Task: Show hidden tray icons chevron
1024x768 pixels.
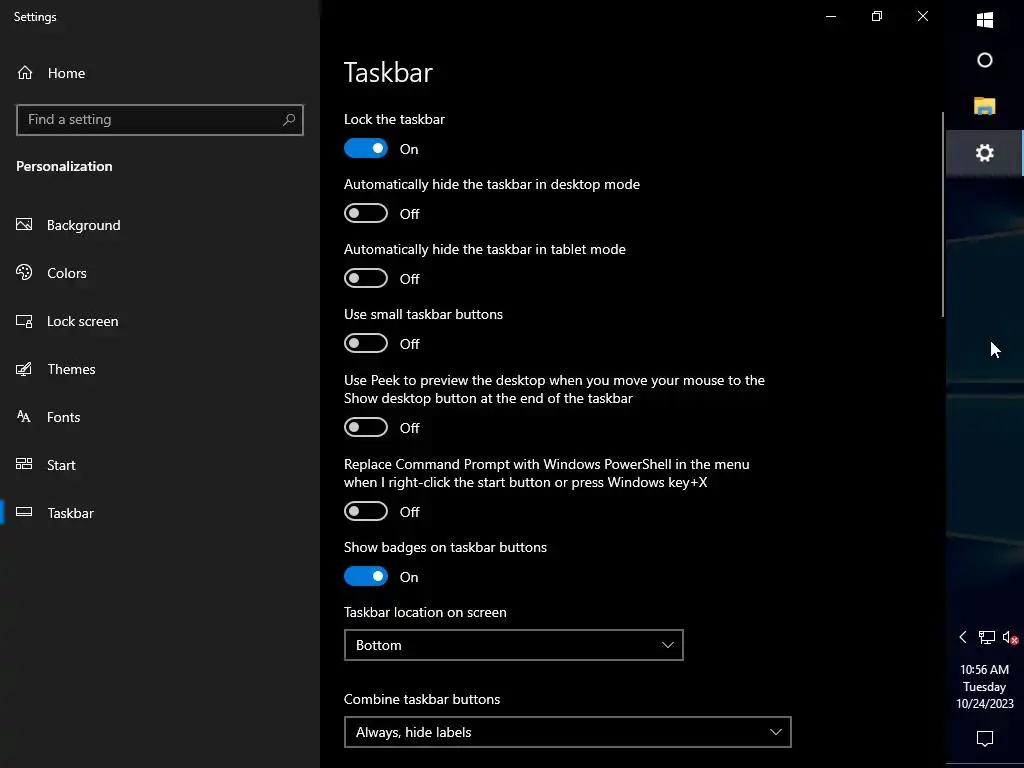Action: click(x=963, y=637)
